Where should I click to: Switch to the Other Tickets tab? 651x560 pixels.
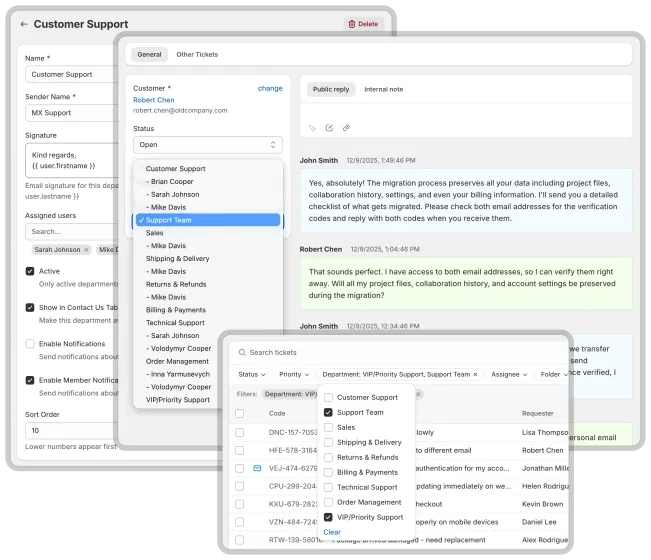coord(197,54)
